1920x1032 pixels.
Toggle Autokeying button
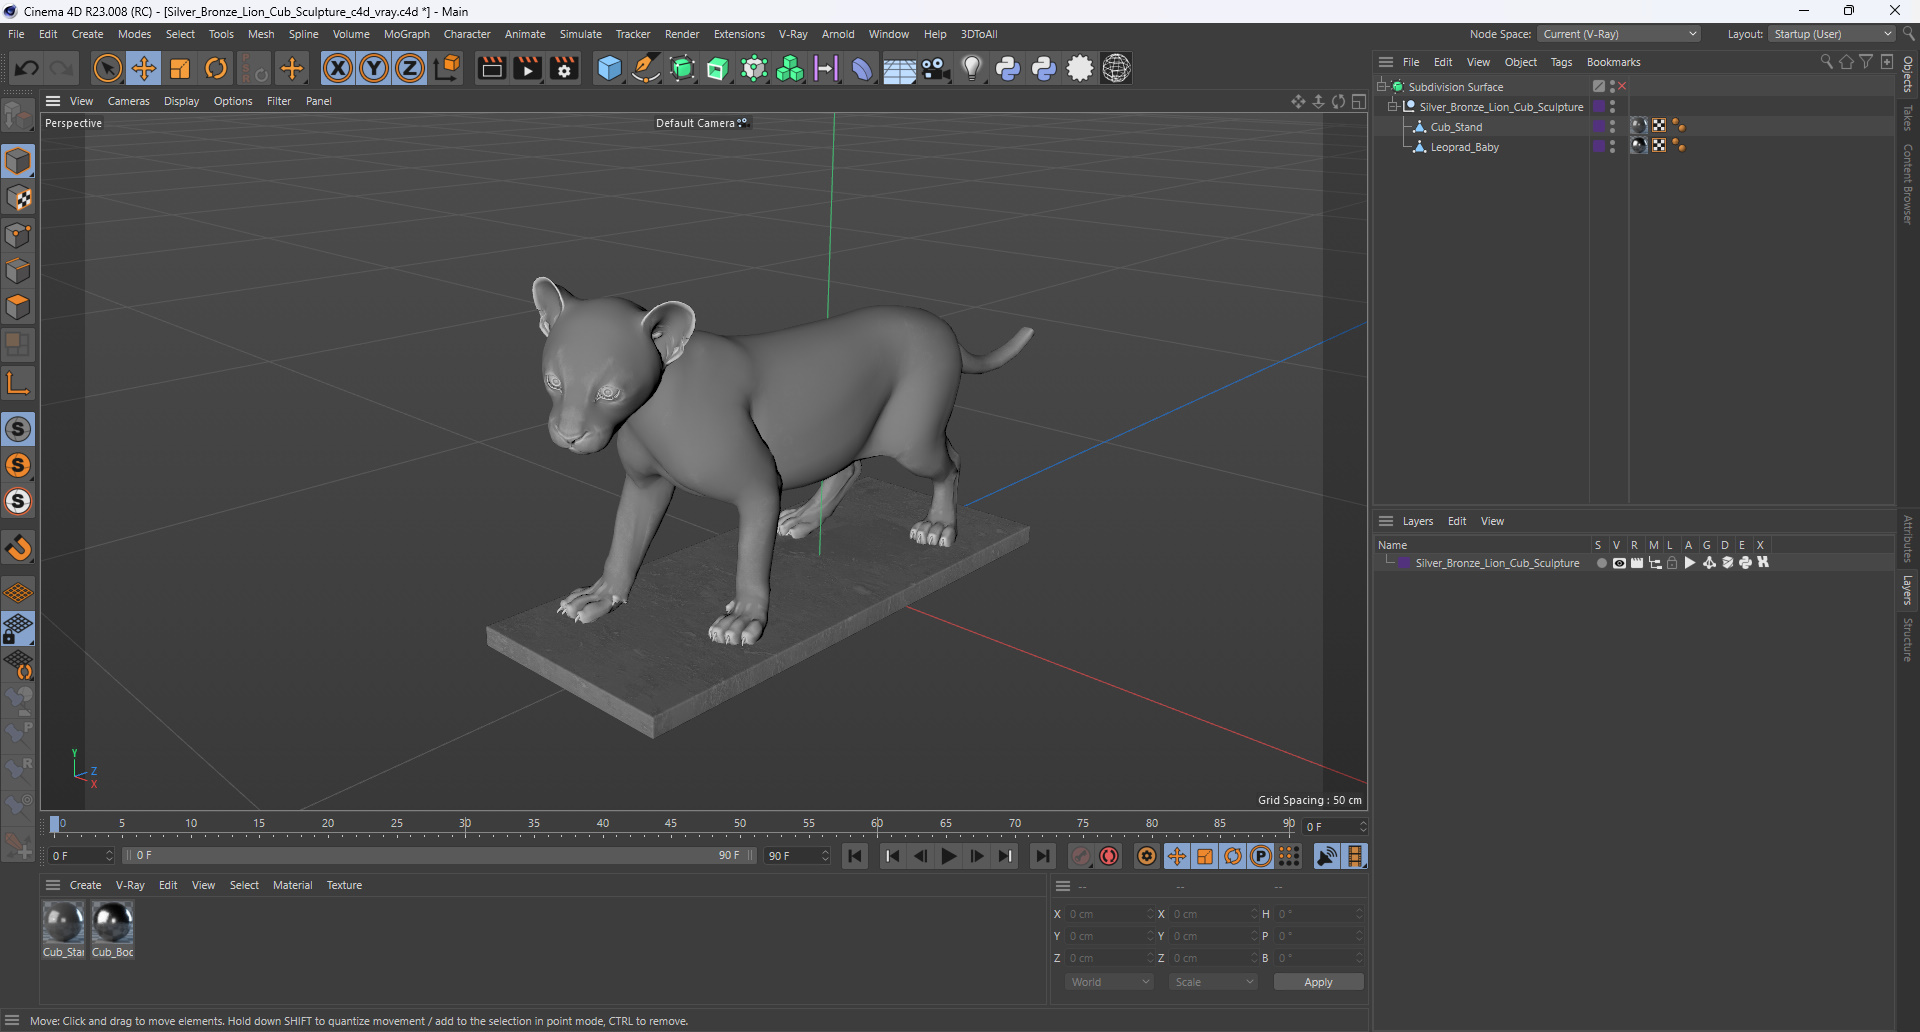(1109, 856)
